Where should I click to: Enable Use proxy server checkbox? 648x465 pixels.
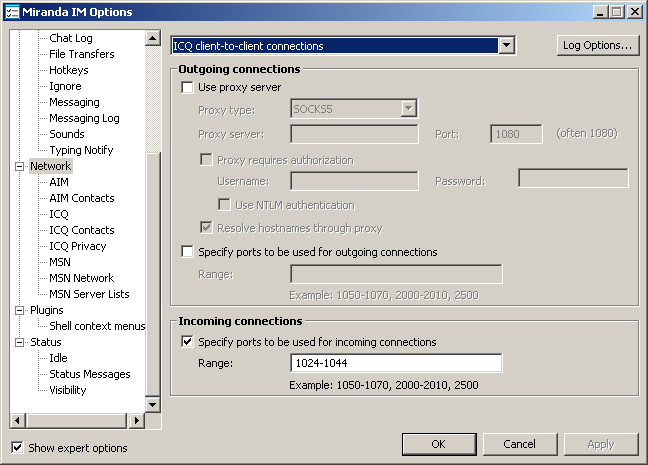[187, 88]
